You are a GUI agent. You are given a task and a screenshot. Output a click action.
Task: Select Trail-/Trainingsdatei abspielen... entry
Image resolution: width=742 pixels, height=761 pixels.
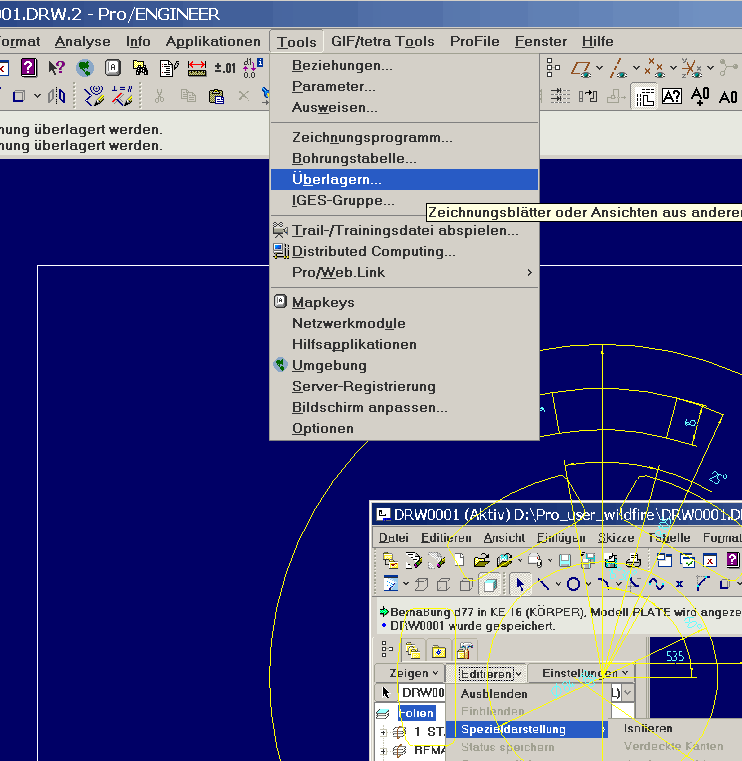coord(404,231)
